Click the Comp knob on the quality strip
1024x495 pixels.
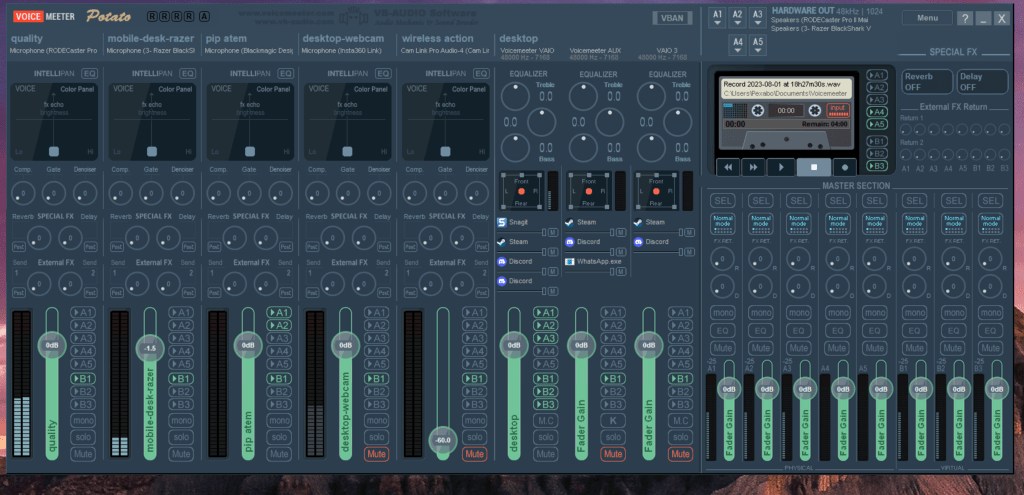22,193
